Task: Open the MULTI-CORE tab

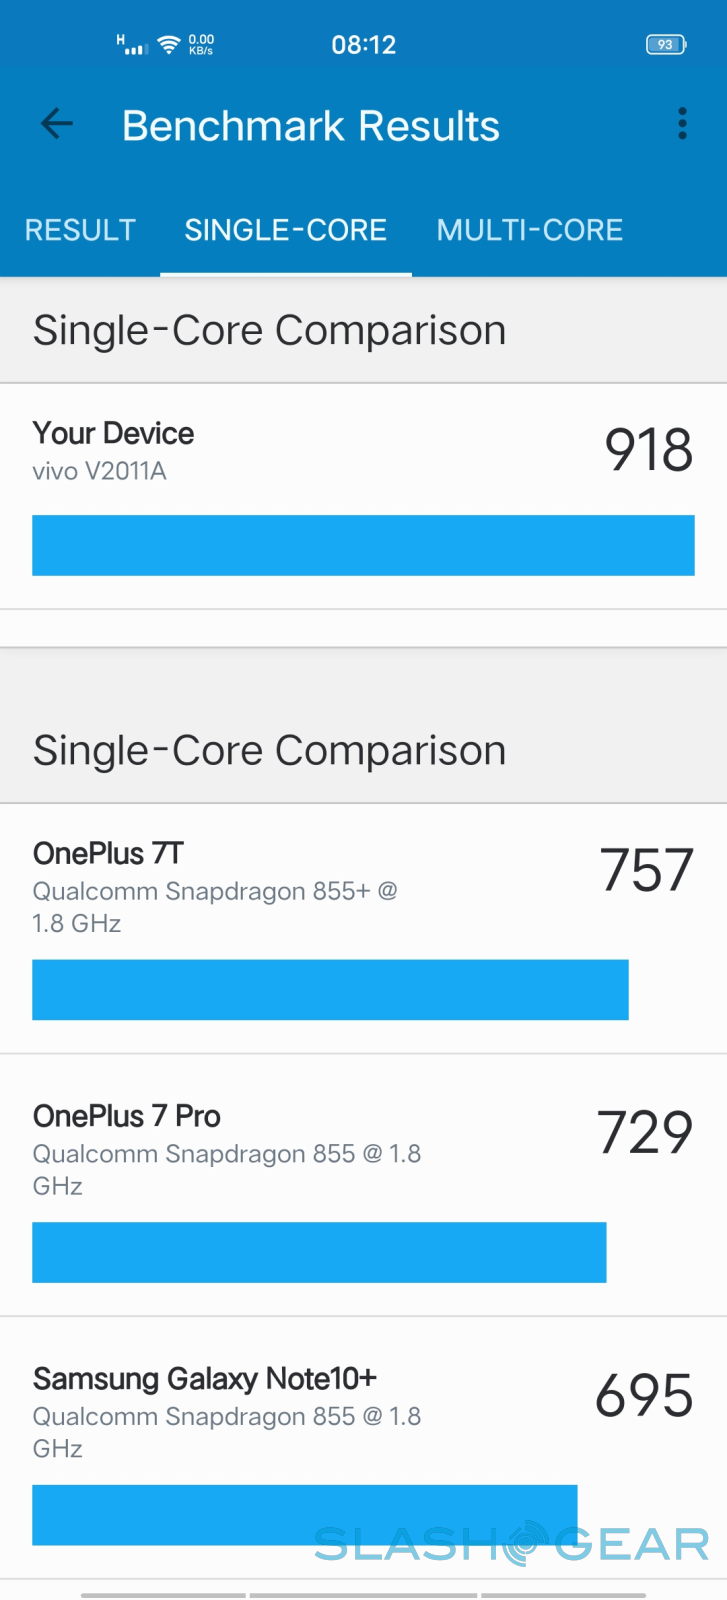Action: coord(530,230)
